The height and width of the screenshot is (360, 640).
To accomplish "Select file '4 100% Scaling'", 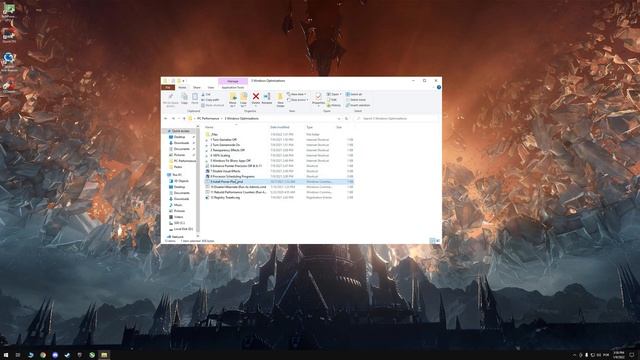I will pos(220,156).
